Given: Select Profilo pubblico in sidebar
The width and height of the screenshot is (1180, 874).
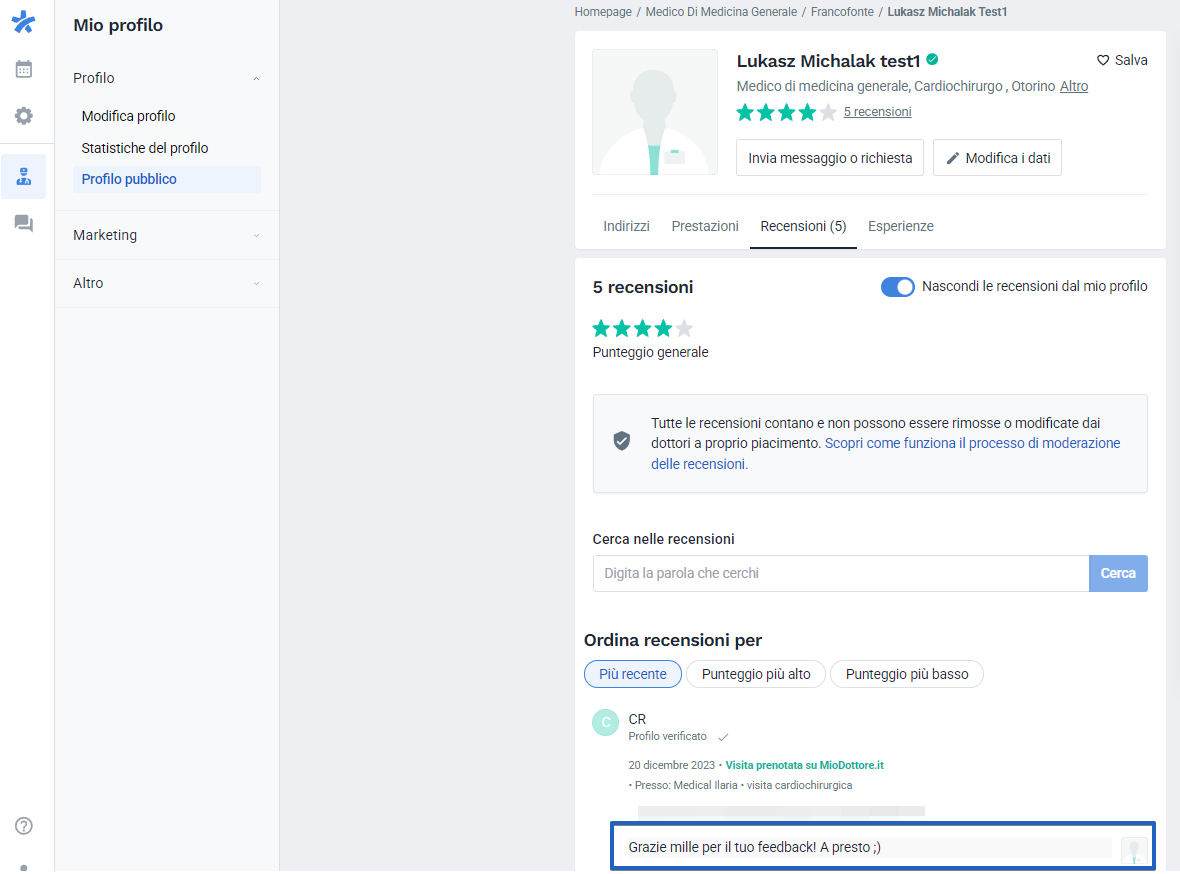Looking at the screenshot, I should coord(167,179).
